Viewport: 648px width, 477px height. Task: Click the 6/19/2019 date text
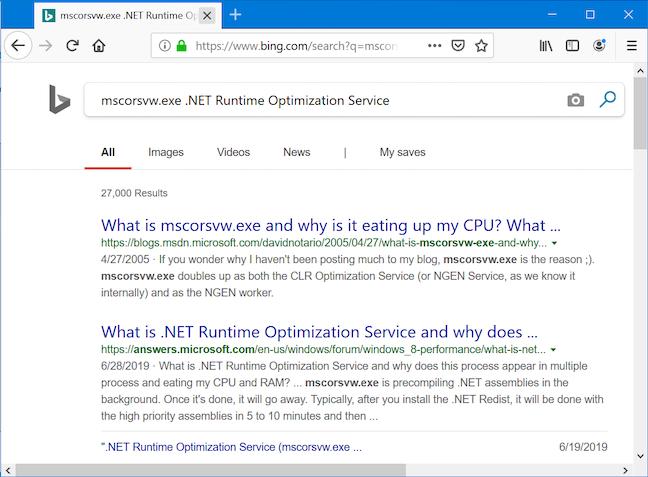[583, 447]
